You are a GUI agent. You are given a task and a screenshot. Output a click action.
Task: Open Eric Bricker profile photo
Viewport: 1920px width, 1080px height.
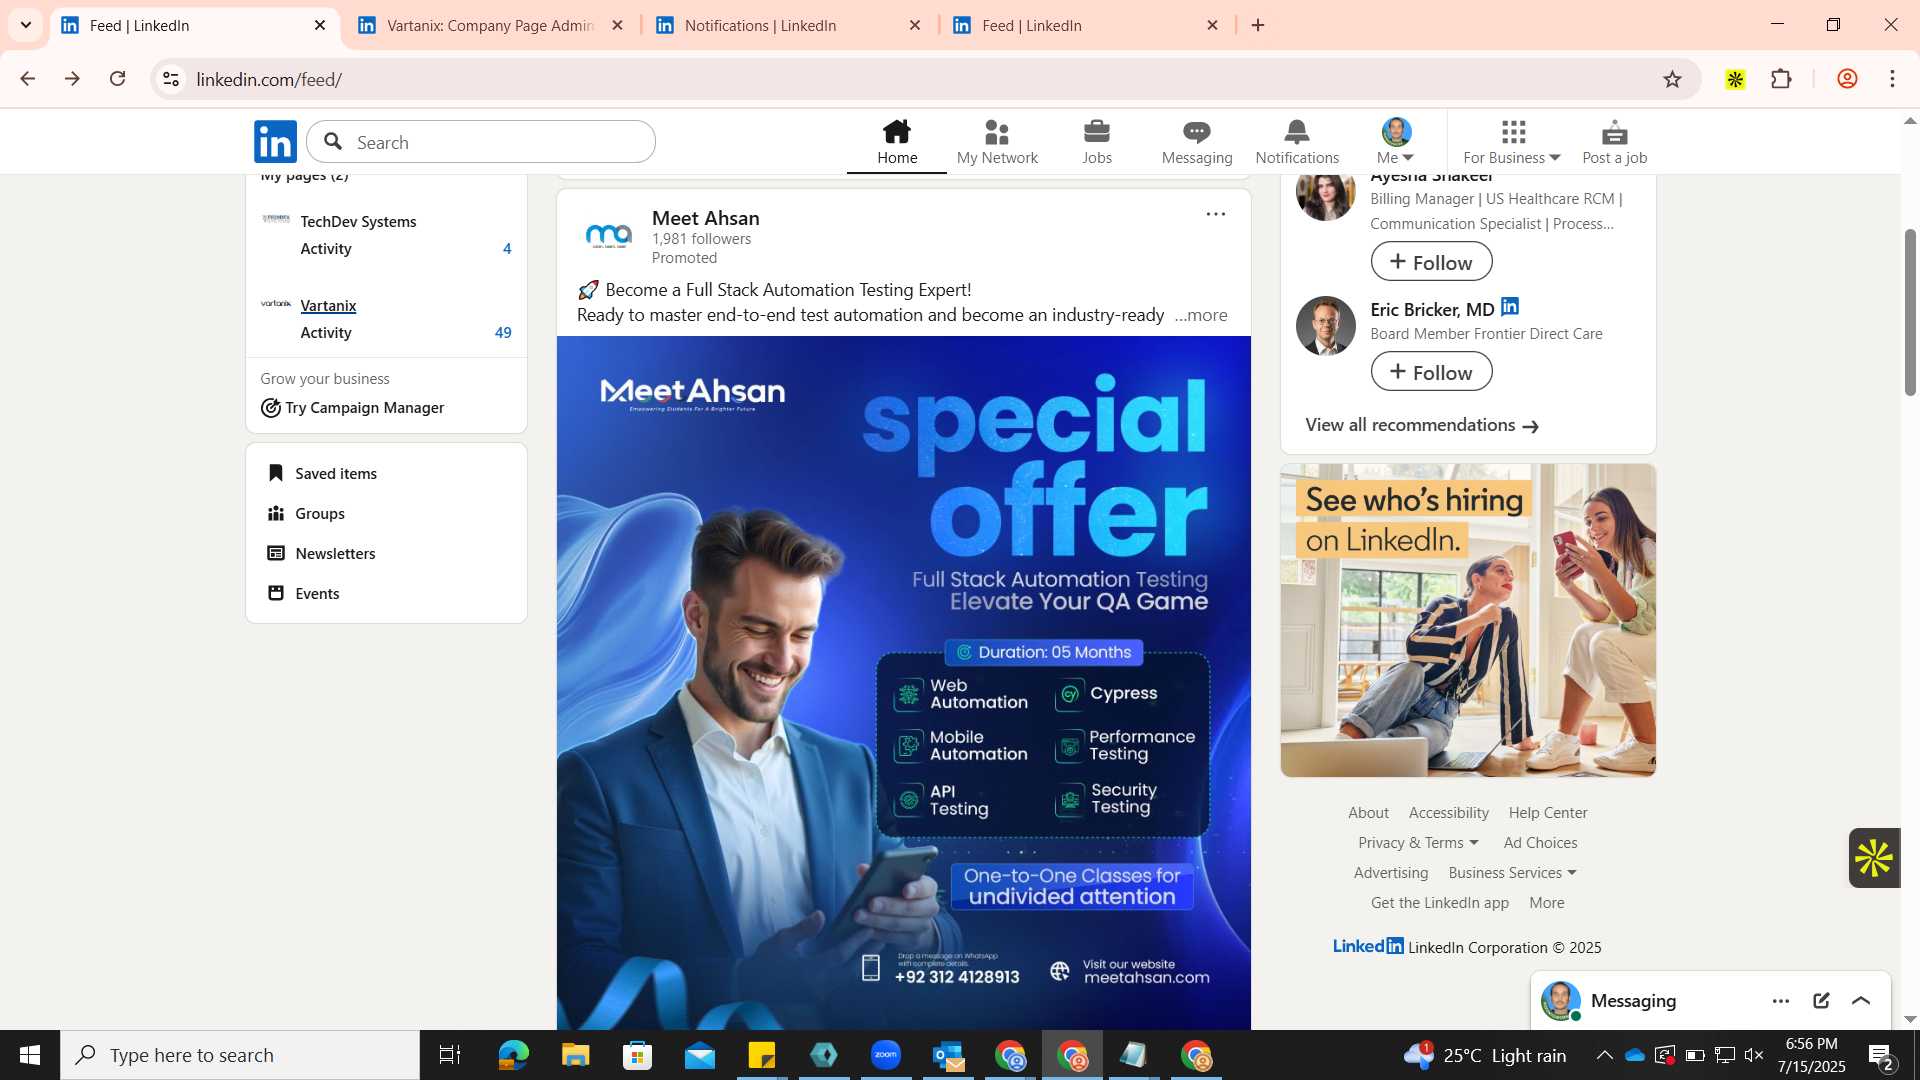(1325, 325)
